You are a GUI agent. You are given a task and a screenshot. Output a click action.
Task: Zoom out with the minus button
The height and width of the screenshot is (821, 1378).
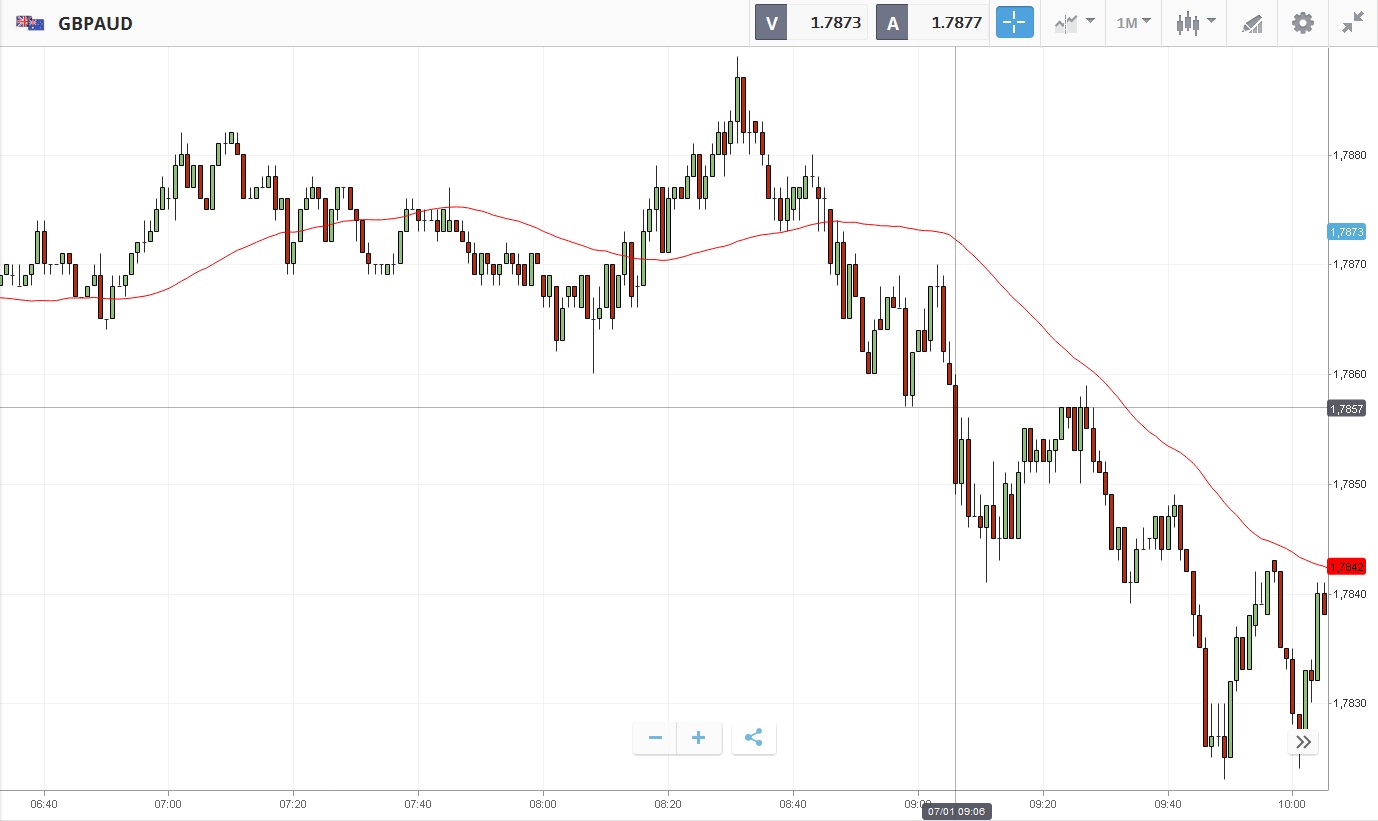656,739
